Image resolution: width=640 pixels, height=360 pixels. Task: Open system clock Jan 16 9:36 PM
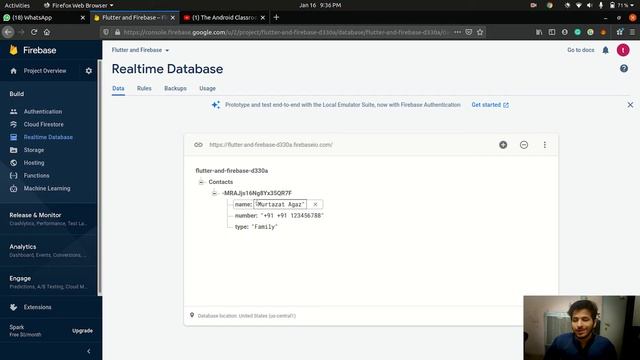320,5
